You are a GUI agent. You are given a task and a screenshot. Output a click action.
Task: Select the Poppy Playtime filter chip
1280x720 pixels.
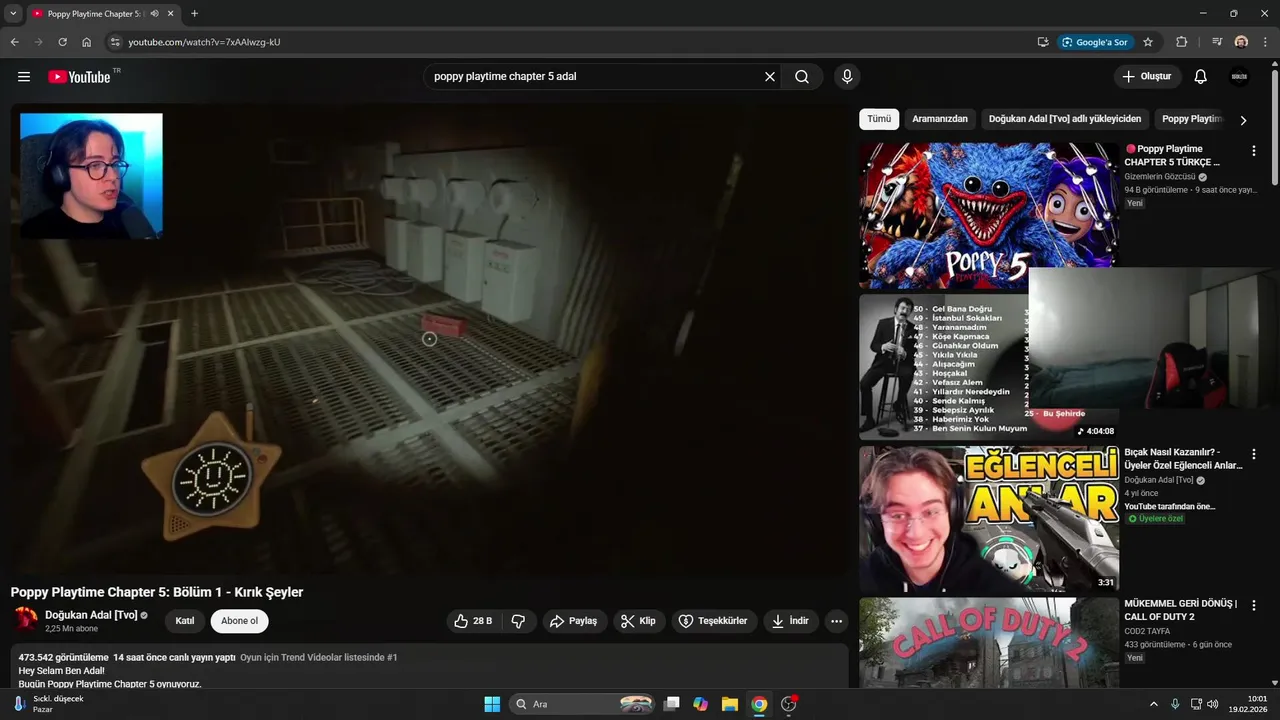point(1192,119)
